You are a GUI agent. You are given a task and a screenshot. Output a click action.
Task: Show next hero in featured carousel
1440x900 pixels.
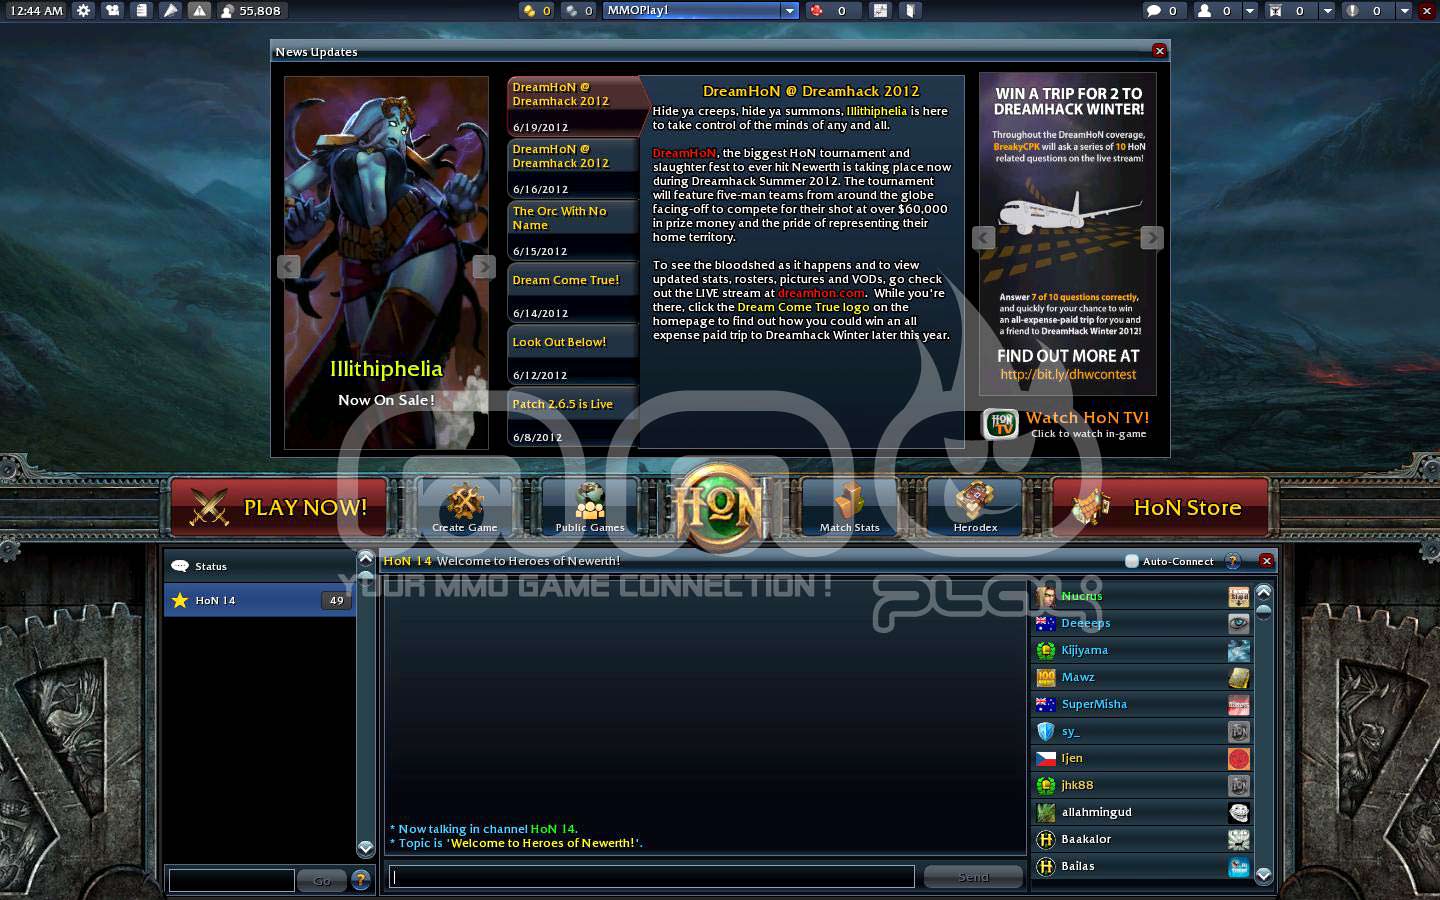484,266
